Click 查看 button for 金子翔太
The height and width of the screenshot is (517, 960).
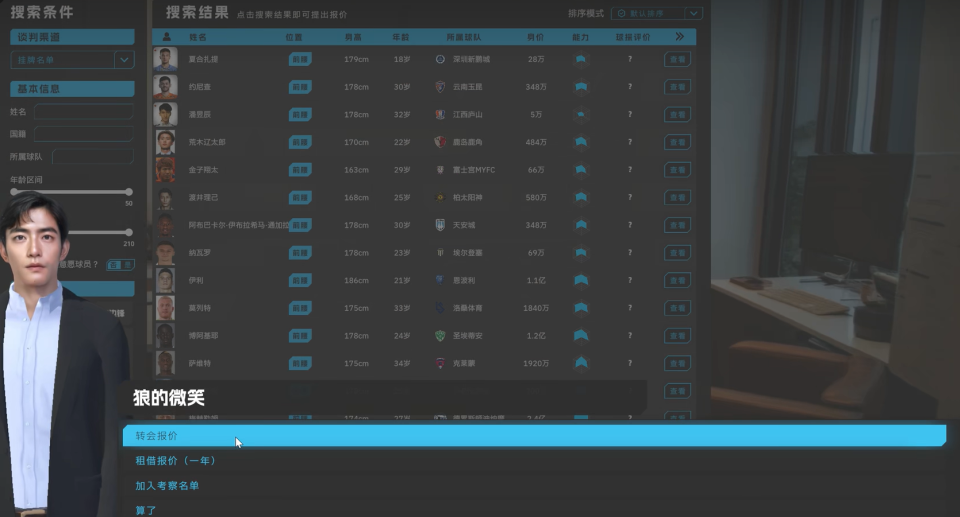pyautogui.click(x=677, y=170)
